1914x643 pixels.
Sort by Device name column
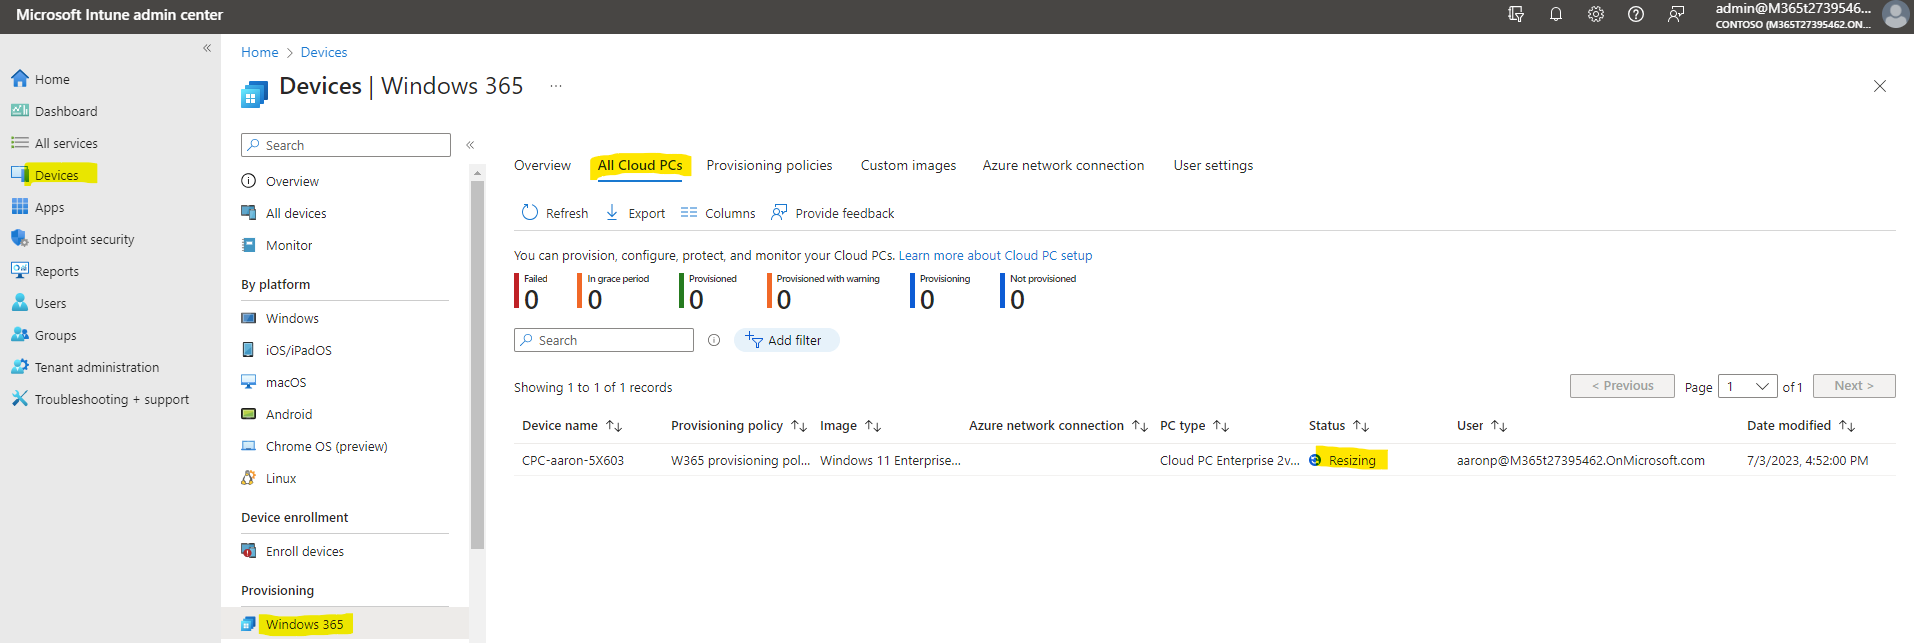click(572, 426)
